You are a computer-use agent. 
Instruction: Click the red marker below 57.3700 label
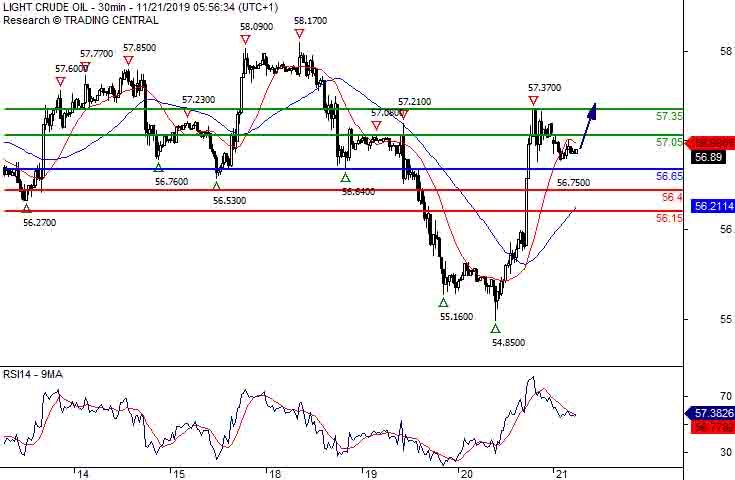coord(533,101)
